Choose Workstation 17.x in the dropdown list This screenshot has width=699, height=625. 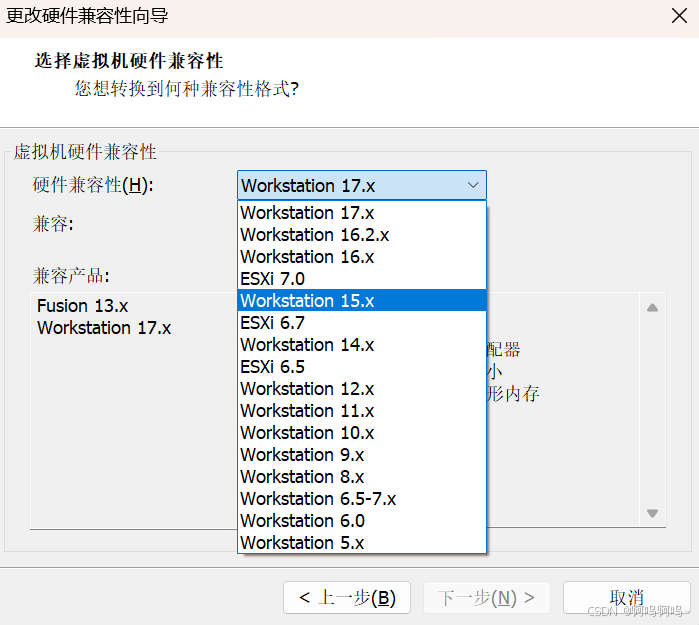click(362, 213)
